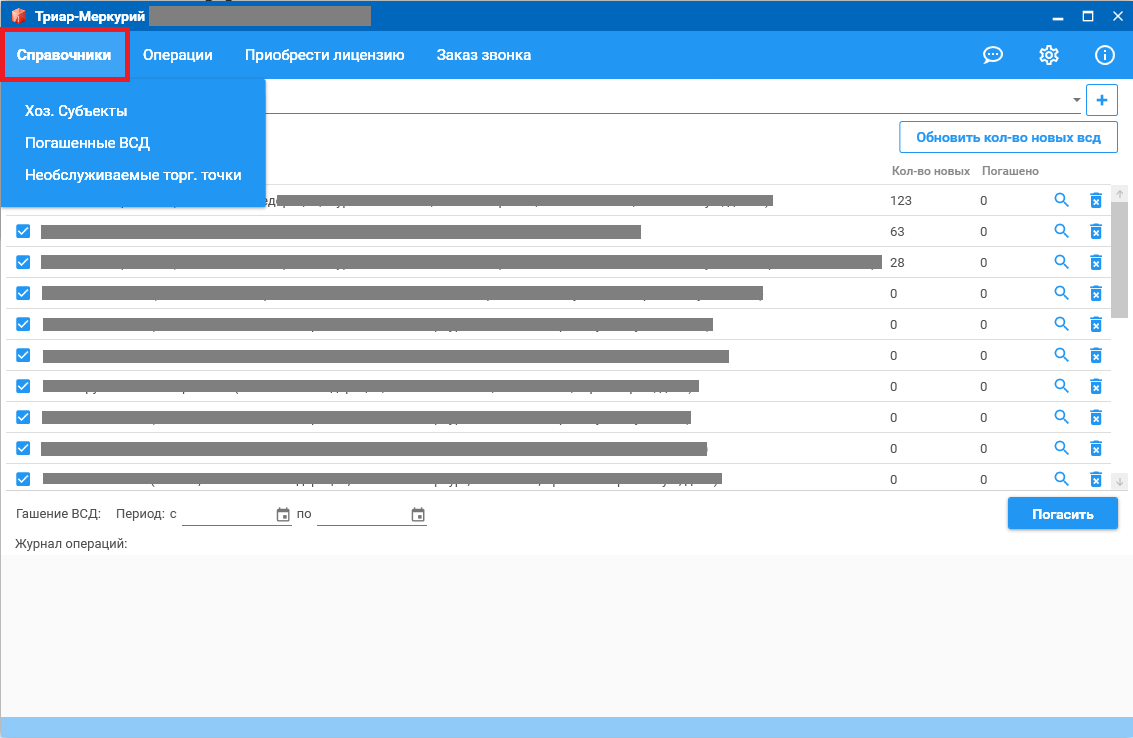This screenshot has width=1133, height=738.
Task: Open Операции menu
Action: (178, 55)
